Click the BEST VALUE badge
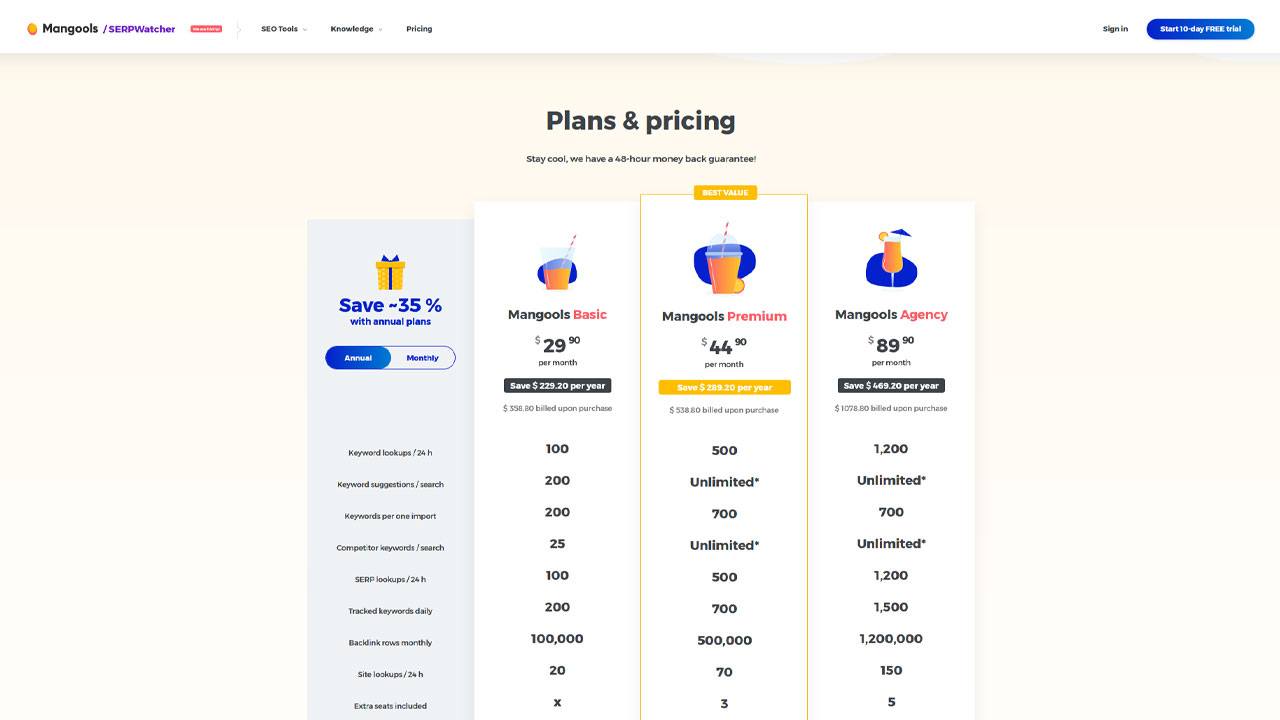 724,193
